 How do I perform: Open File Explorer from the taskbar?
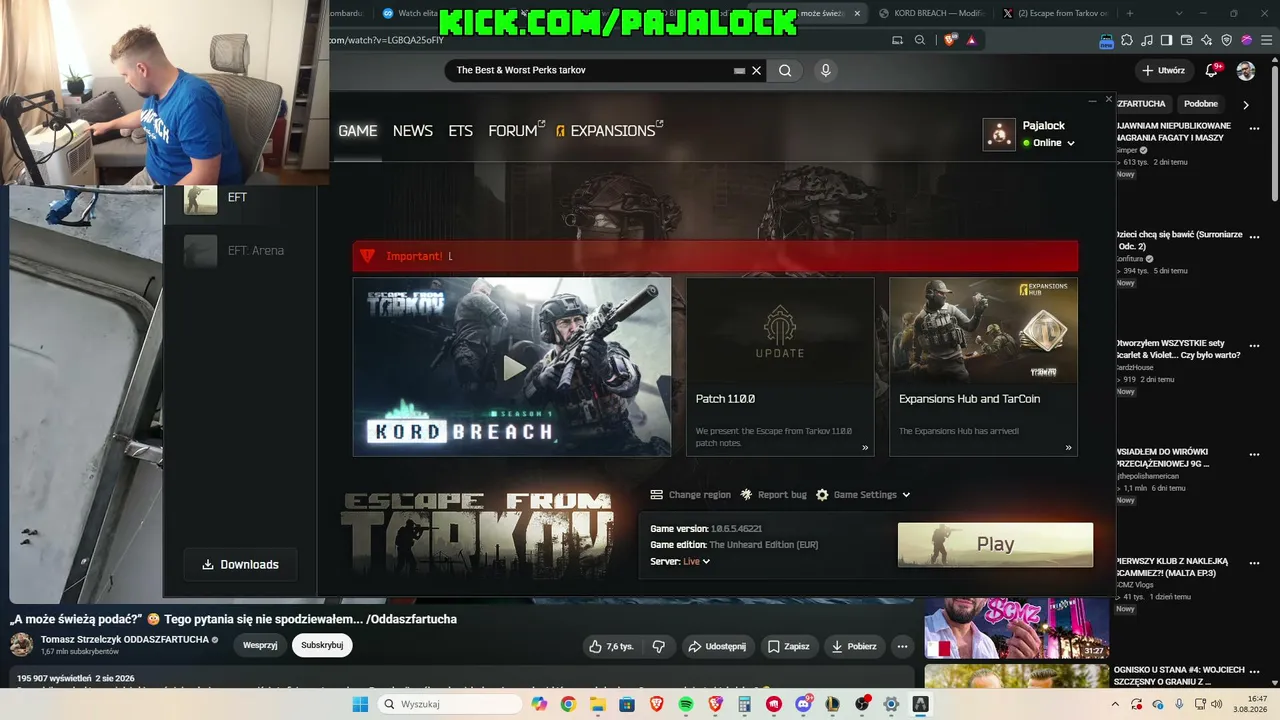(598, 704)
